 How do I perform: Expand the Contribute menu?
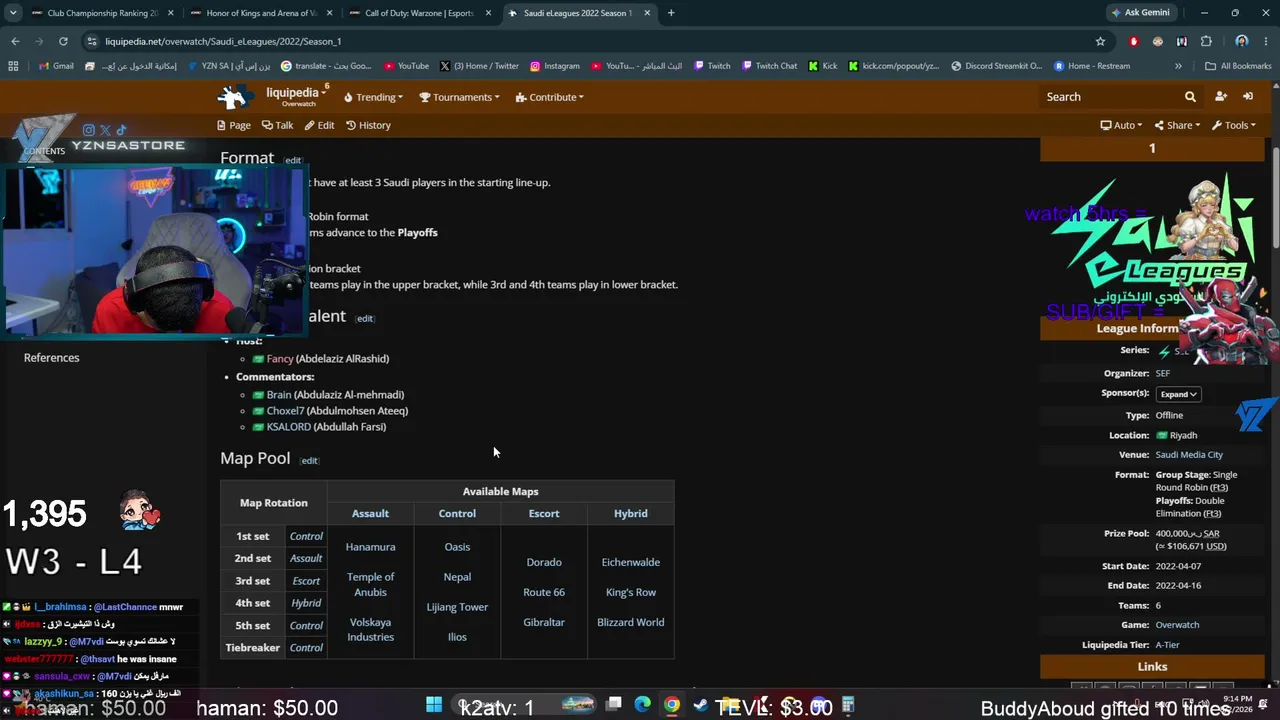coord(550,97)
